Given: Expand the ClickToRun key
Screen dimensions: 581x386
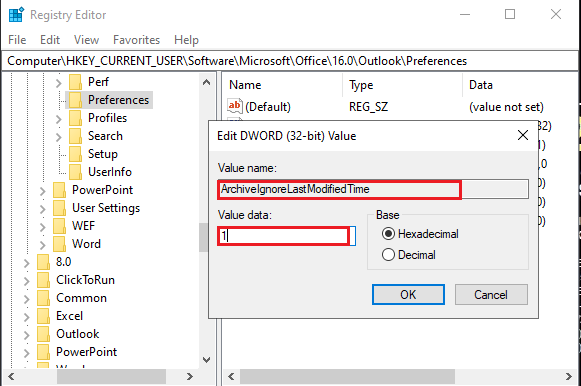Looking at the screenshot, I should (27, 281).
